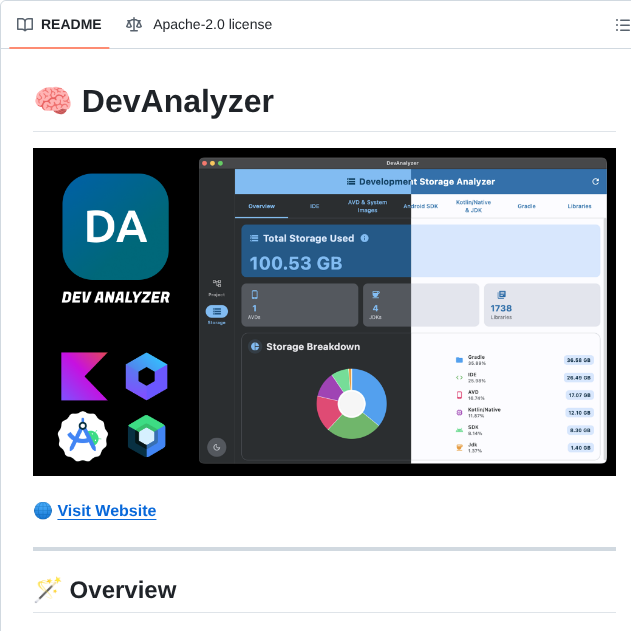
Task: Click the Kotlin/Native chip icon in the legend
Action: pyautogui.click(x=459, y=412)
